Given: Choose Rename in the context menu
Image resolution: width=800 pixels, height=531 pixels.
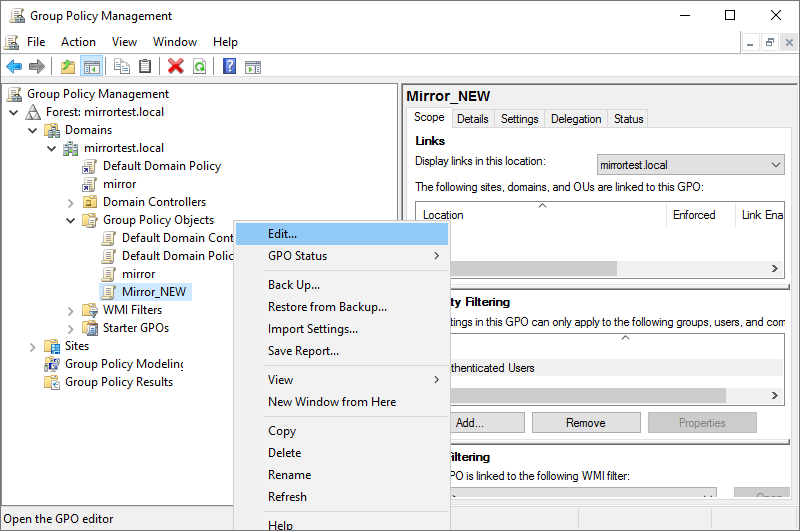Looking at the screenshot, I should [342, 474].
